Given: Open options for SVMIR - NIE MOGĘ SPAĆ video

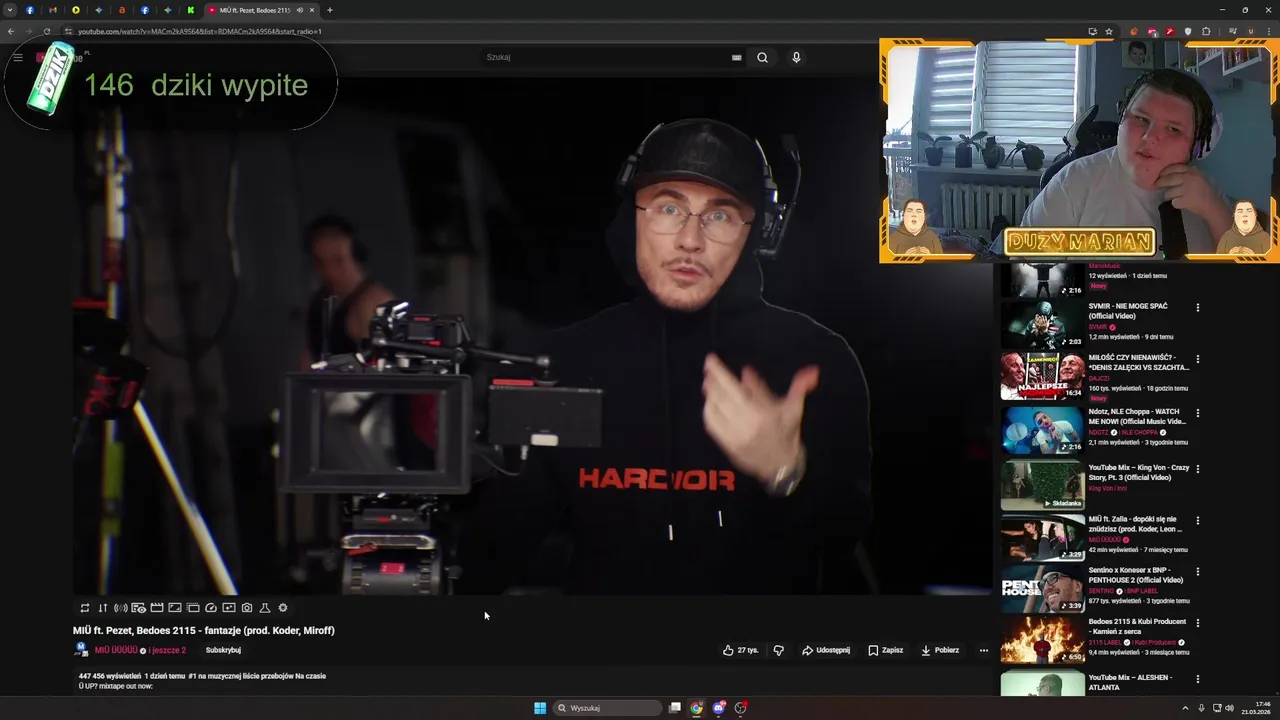Looking at the screenshot, I should 1197,308.
